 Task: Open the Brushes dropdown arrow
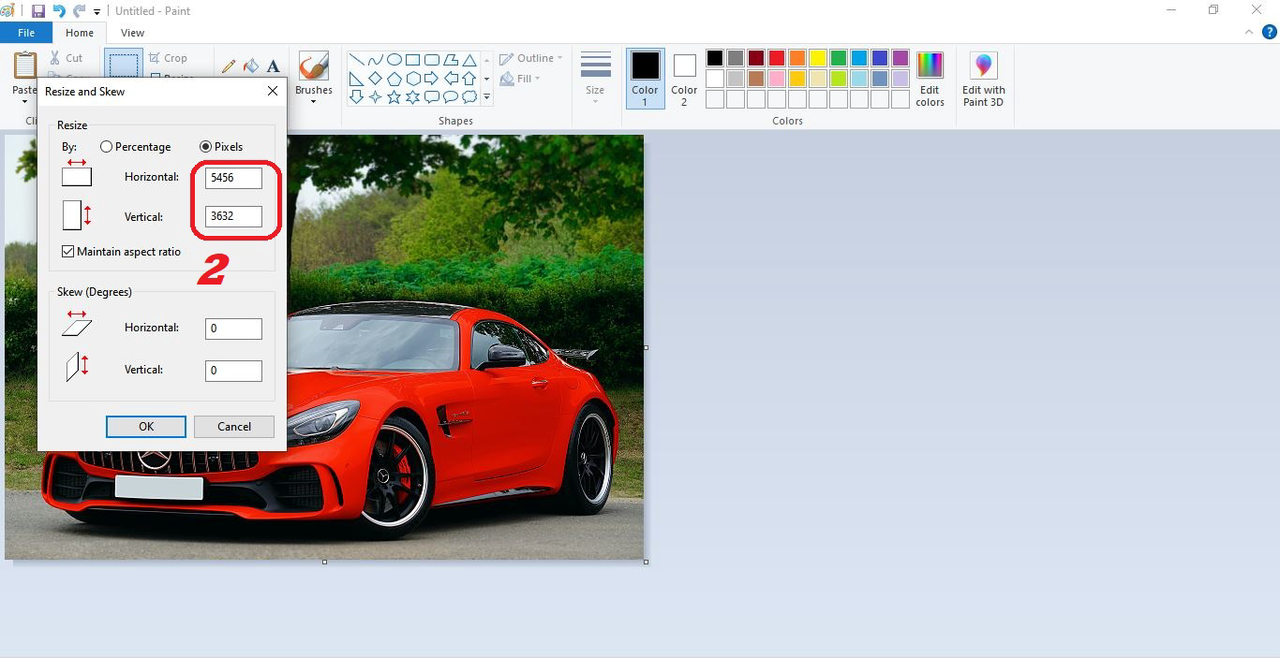(x=313, y=101)
